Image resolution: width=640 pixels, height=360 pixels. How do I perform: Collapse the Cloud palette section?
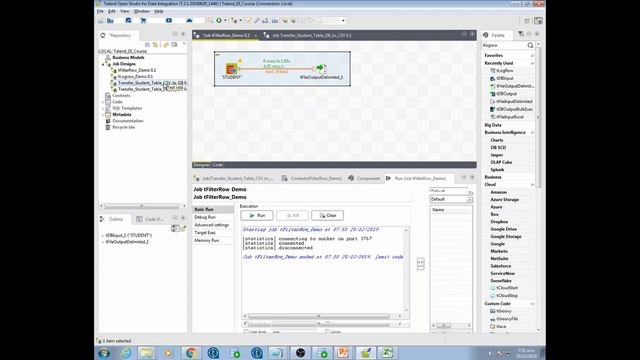click(532, 185)
